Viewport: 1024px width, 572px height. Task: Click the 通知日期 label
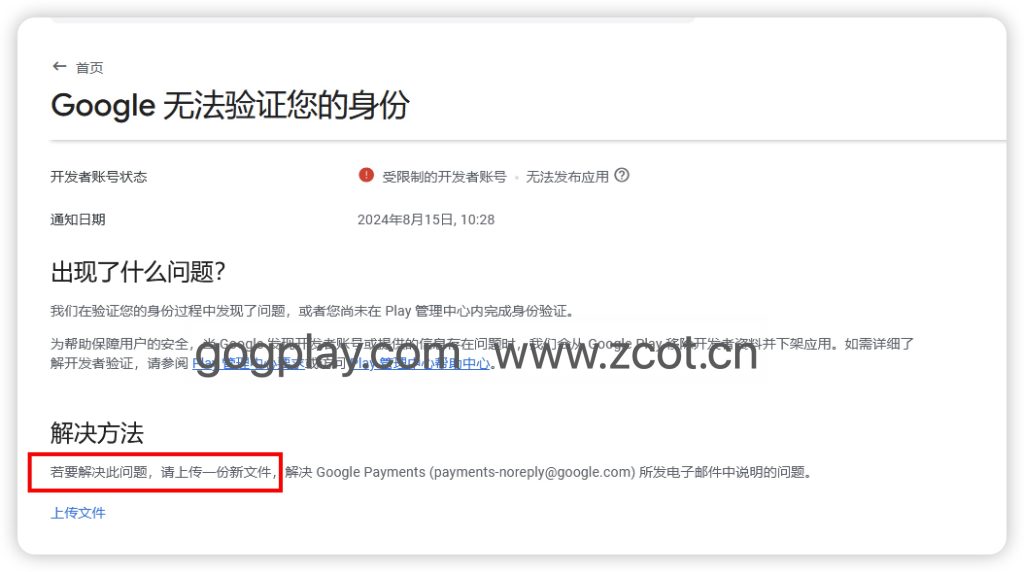click(x=78, y=219)
